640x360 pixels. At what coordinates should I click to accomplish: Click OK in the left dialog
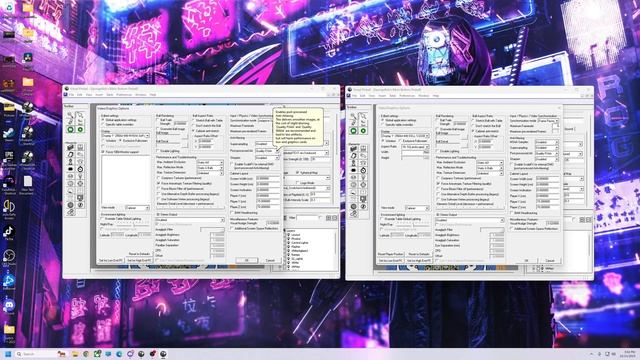pos(247,260)
